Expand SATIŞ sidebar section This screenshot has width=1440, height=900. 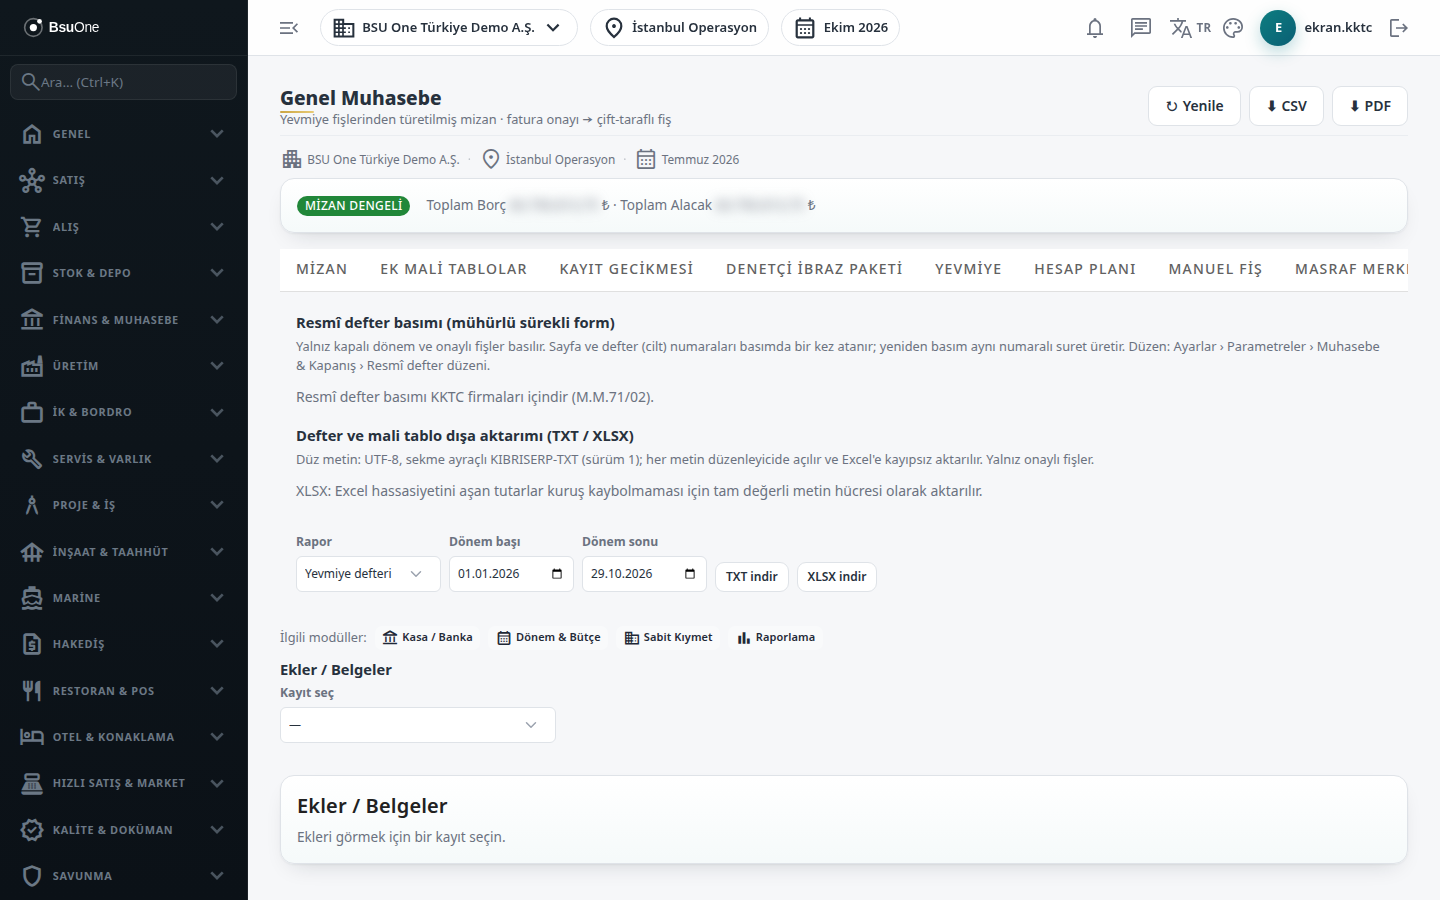click(124, 180)
